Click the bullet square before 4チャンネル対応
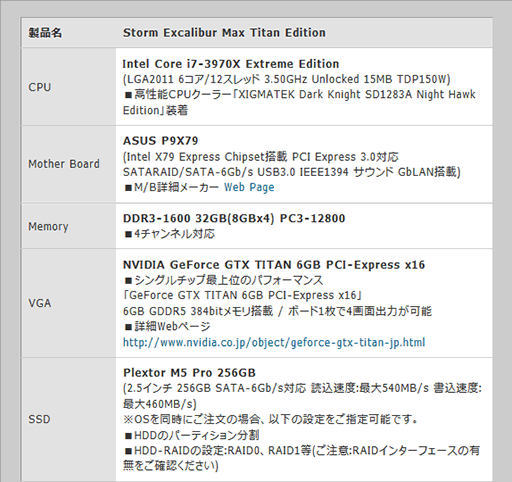This screenshot has height=482, width=512. [128, 234]
